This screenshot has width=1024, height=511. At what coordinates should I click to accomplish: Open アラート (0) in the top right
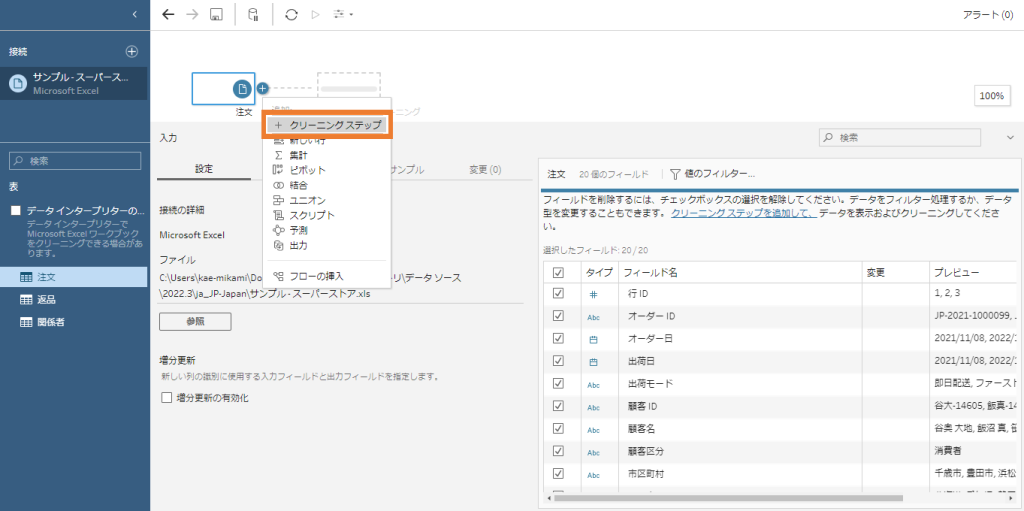pos(988,14)
